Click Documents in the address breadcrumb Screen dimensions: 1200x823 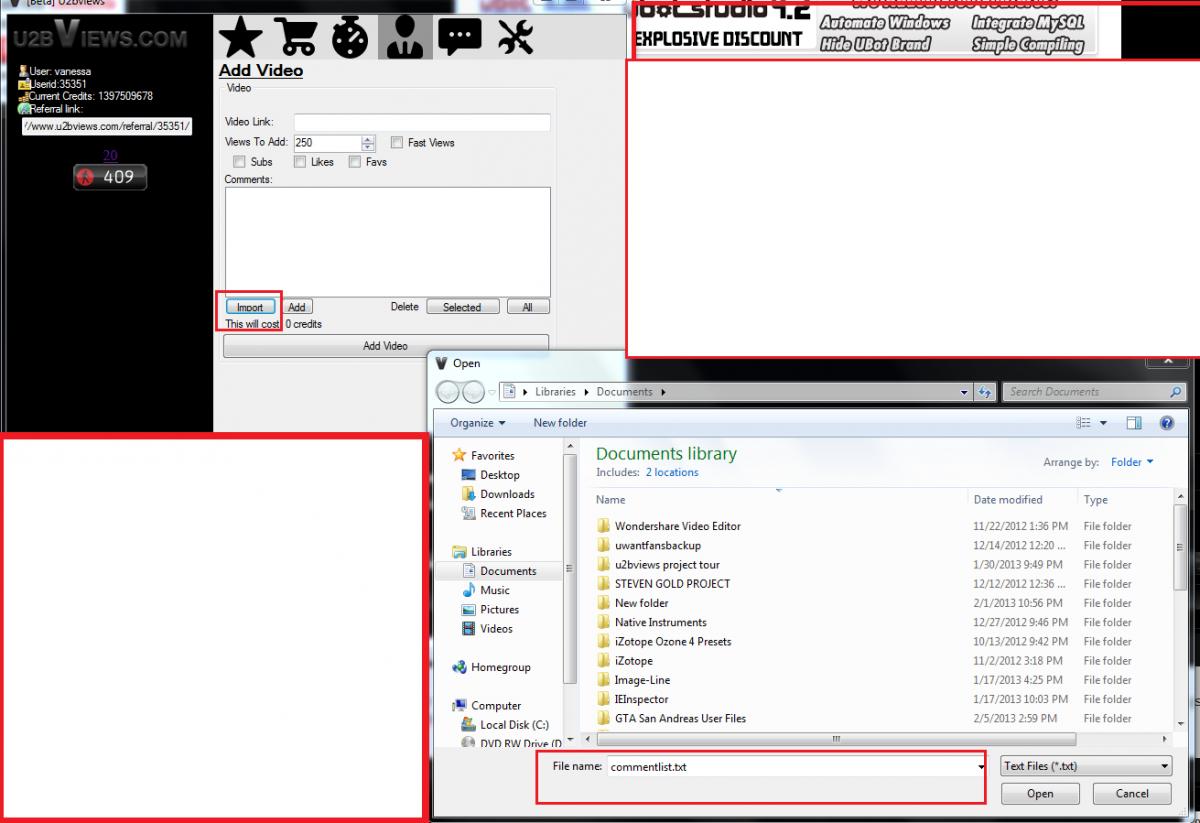(x=624, y=392)
